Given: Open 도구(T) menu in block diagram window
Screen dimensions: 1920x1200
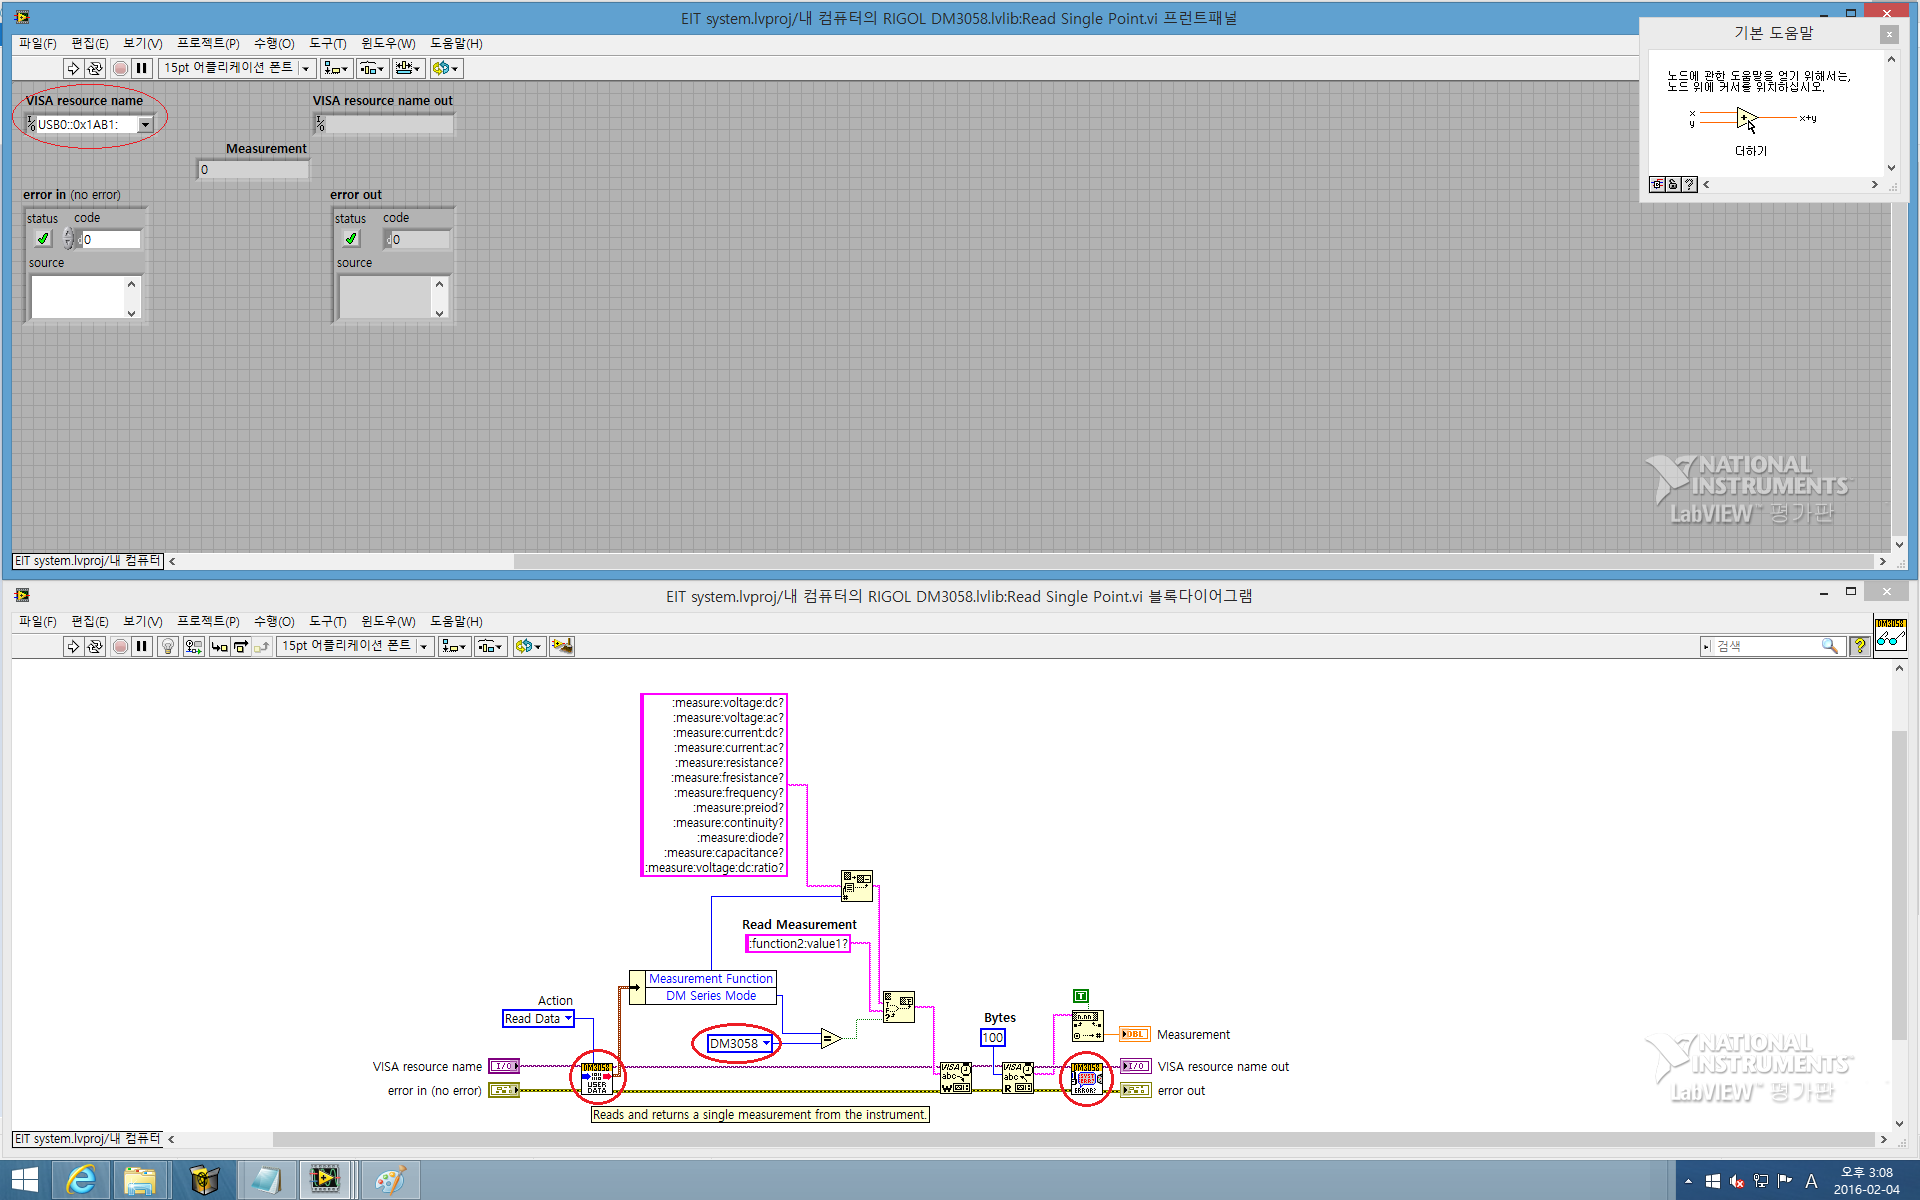Looking at the screenshot, I should click(x=328, y=621).
